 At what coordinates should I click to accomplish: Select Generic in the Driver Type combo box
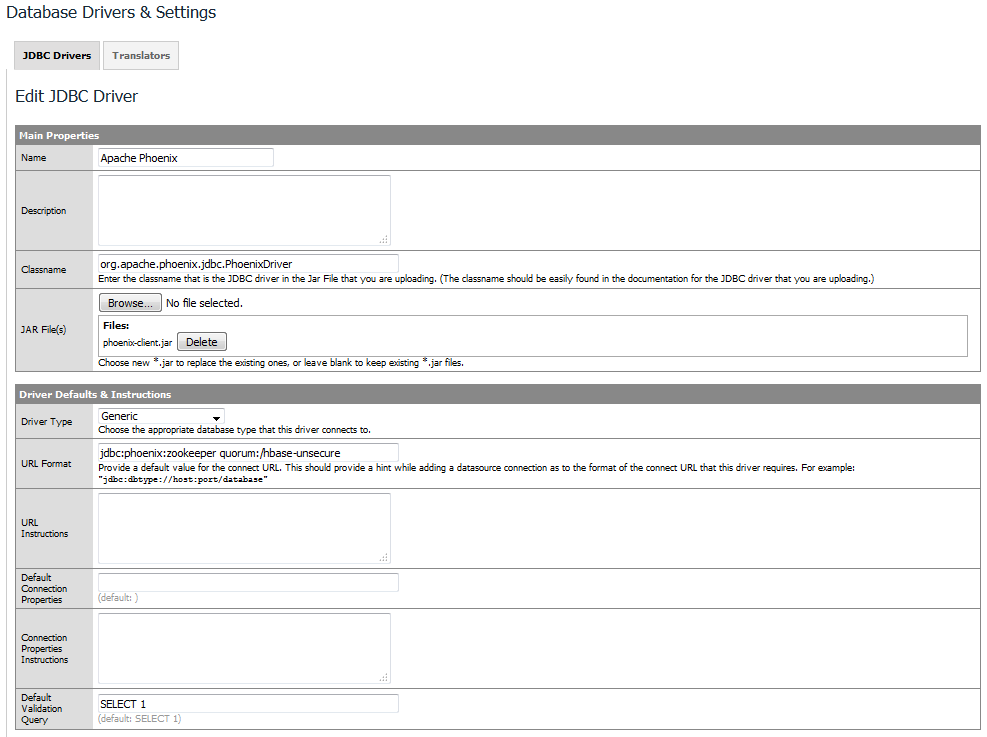(x=160, y=416)
